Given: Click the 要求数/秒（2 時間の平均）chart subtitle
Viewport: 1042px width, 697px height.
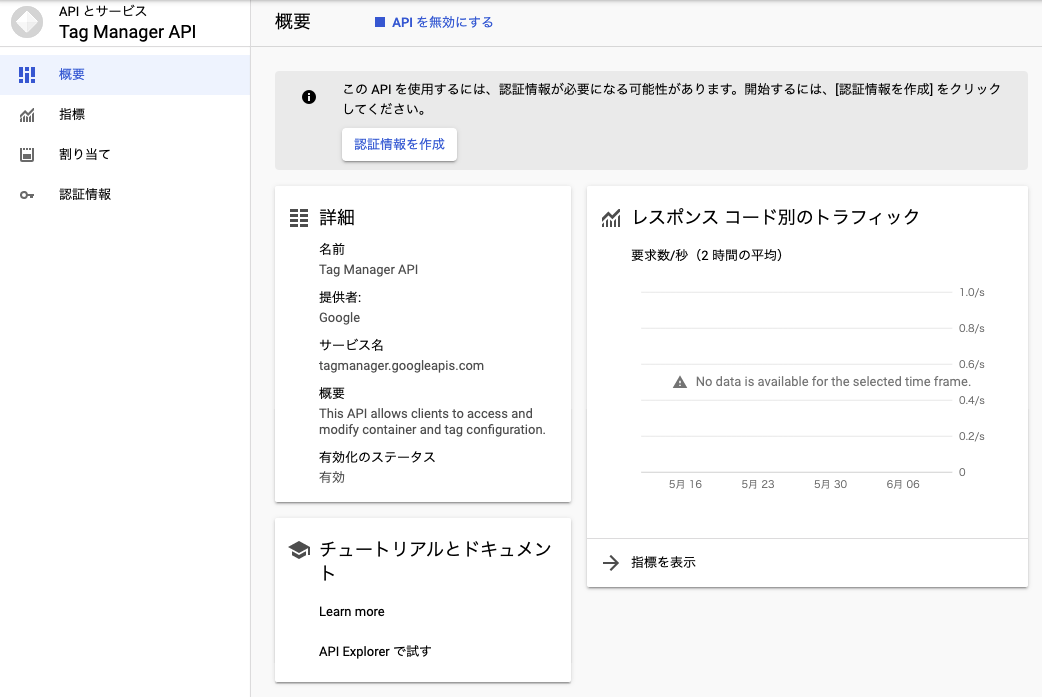Looking at the screenshot, I should coord(706,255).
